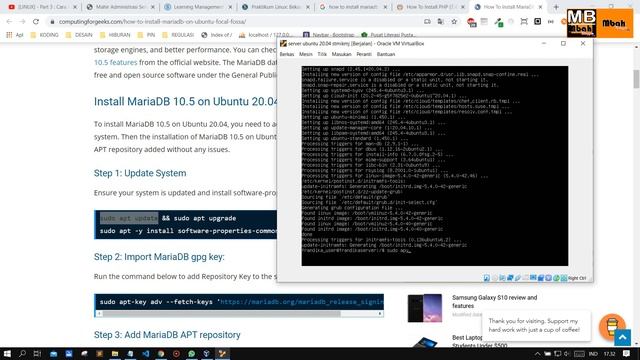
Task: Switch to the Google how to install mariadb tab
Action: 353,7
